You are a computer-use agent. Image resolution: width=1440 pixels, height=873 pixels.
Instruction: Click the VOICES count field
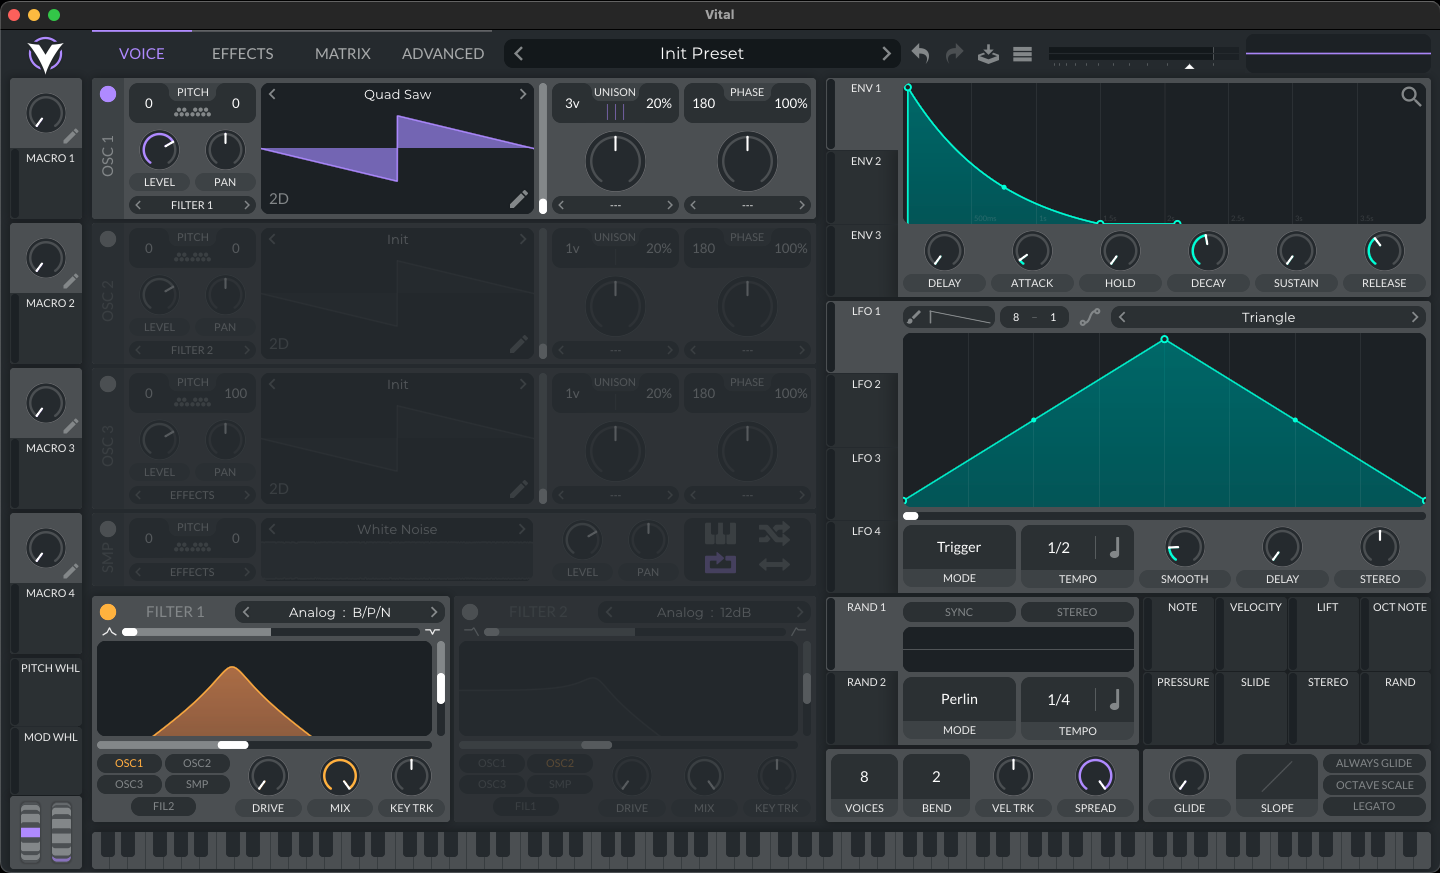click(864, 777)
